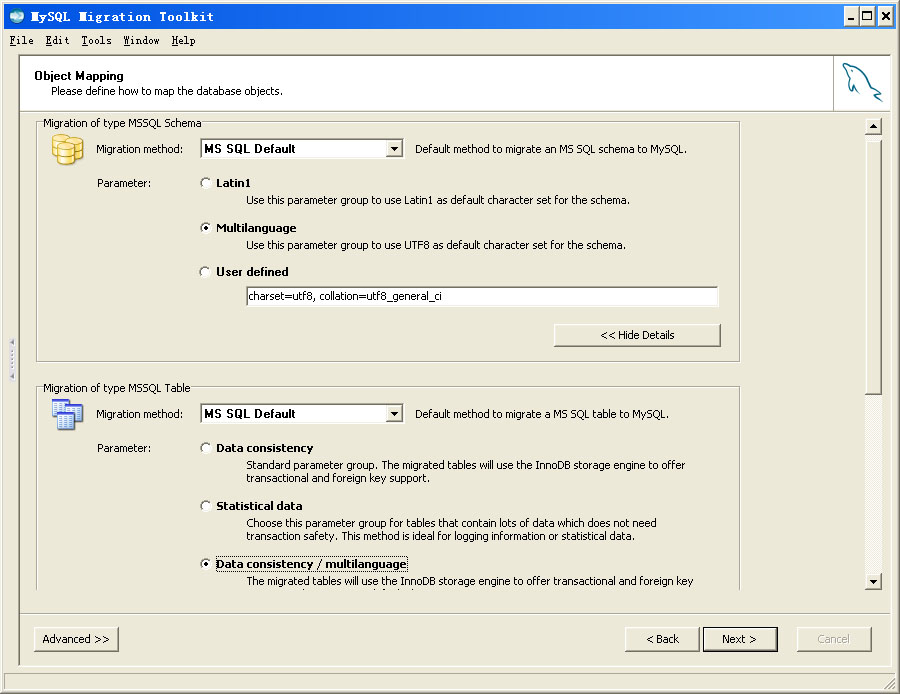Click the scrollbar up arrow
This screenshot has width=900, height=694.
[x=871, y=125]
